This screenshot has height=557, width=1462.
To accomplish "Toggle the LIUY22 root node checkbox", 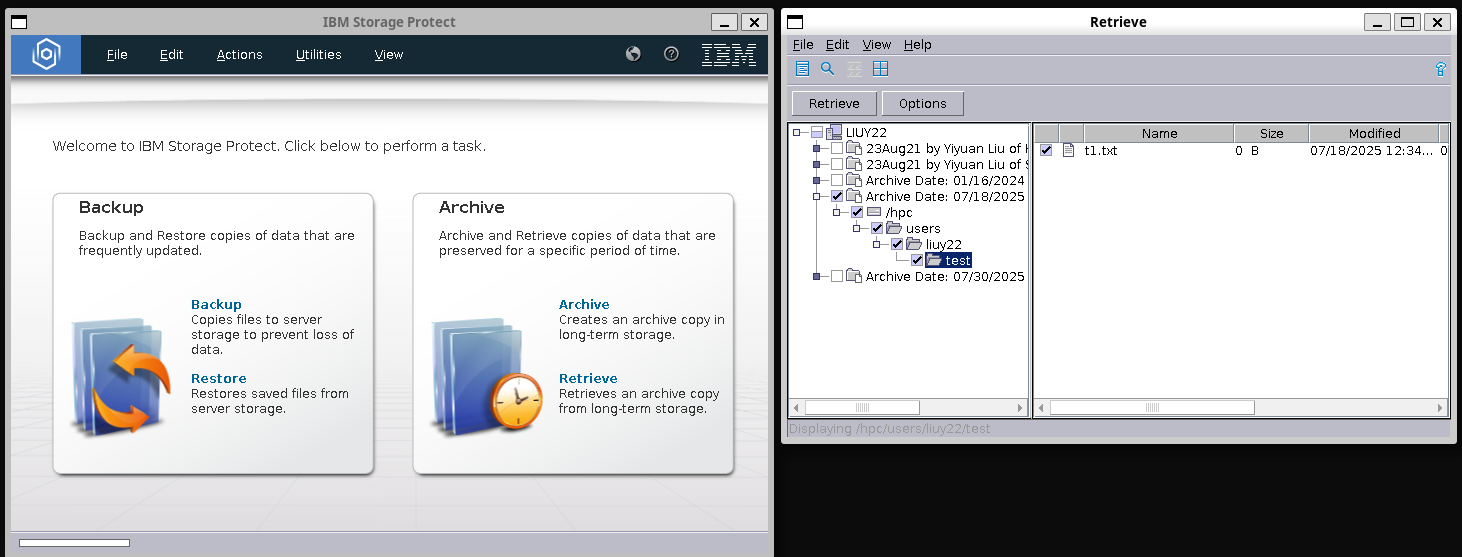I will tap(817, 132).
